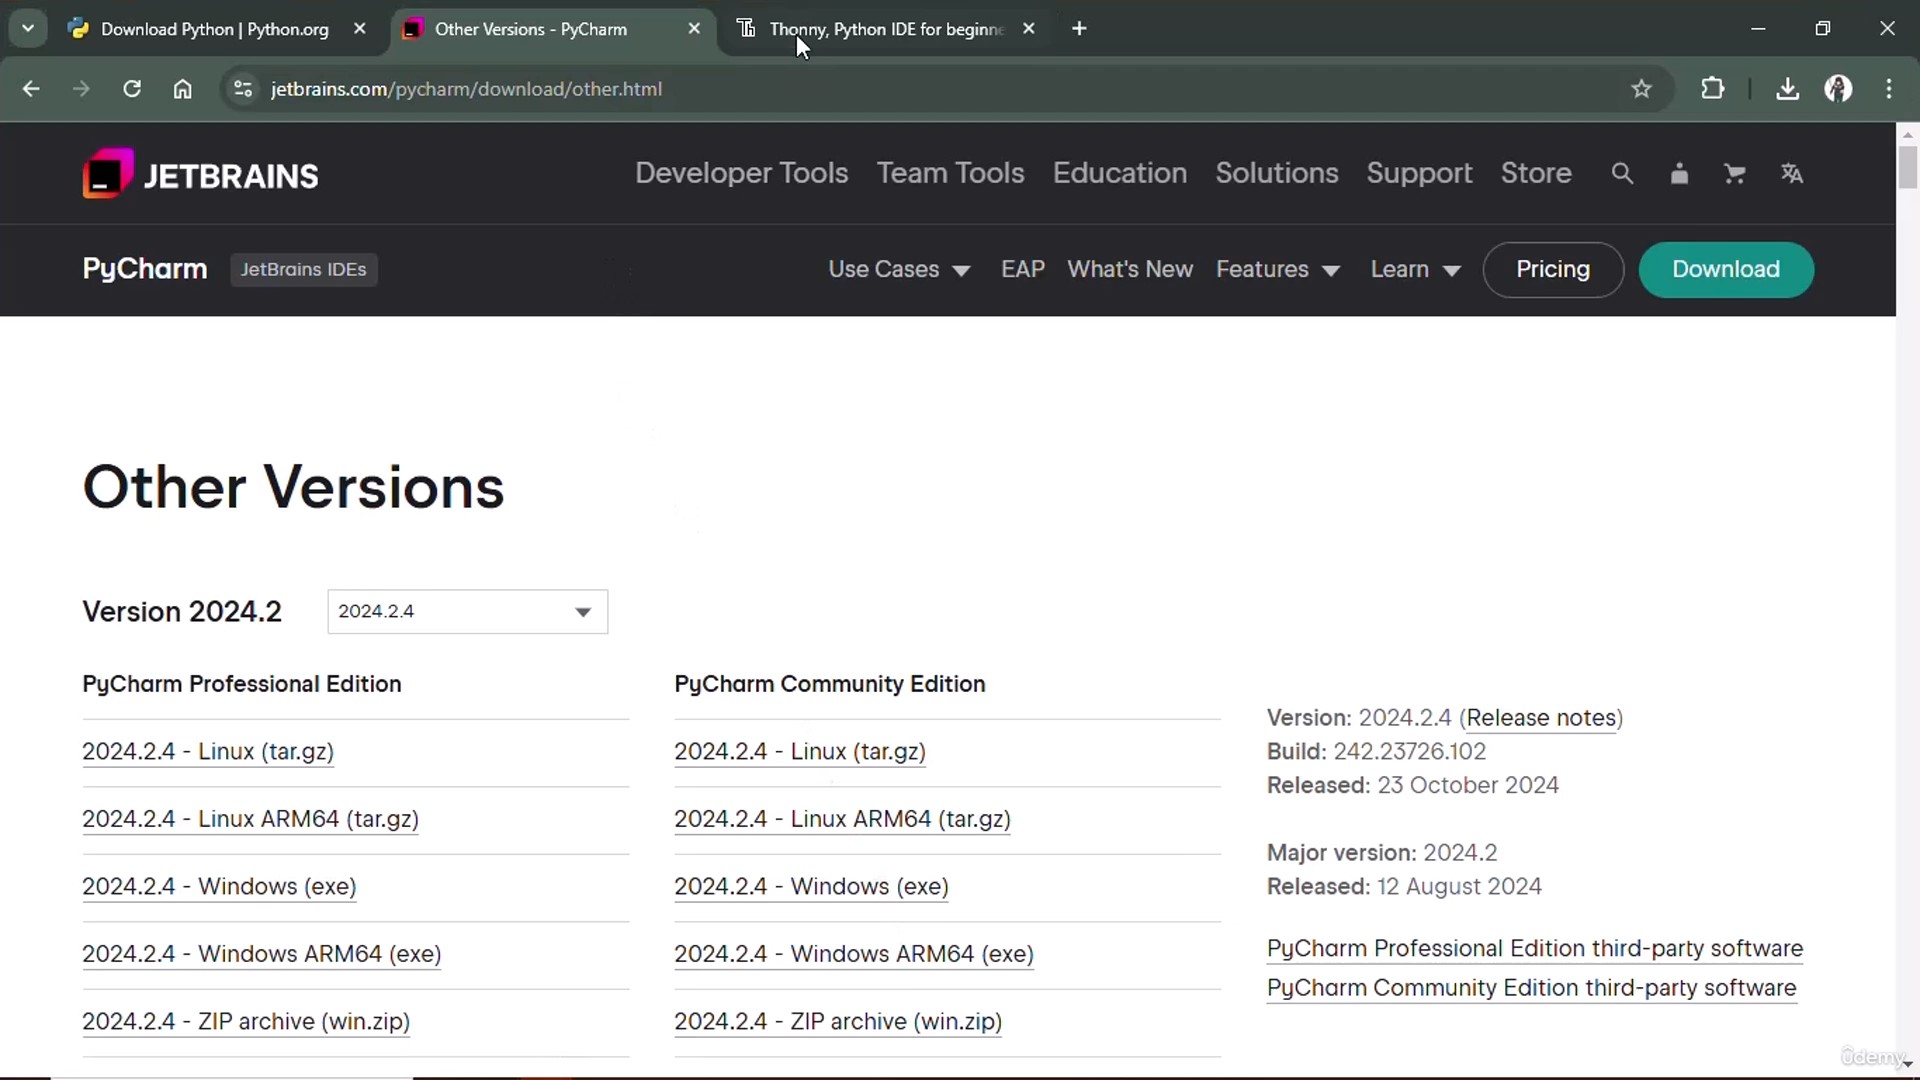Bookmark this page with the star icon
1920x1080 pixels.
(1641, 89)
